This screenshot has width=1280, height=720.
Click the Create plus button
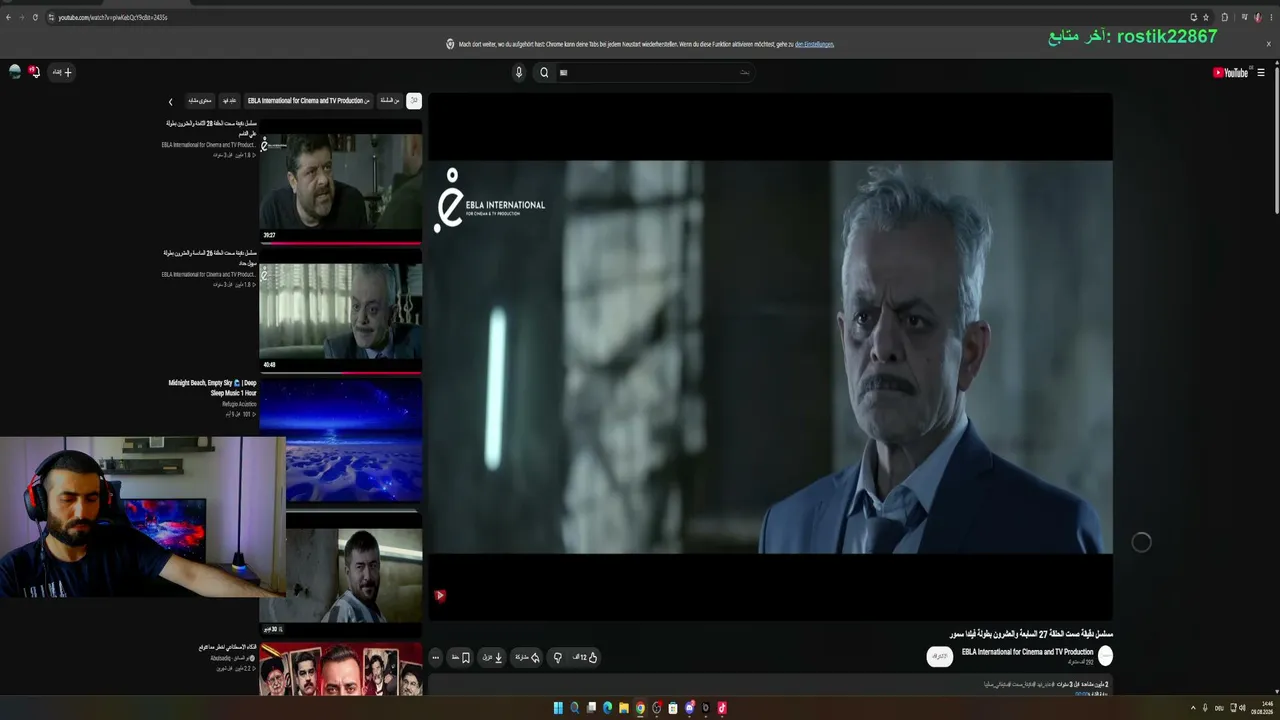click(x=62, y=72)
